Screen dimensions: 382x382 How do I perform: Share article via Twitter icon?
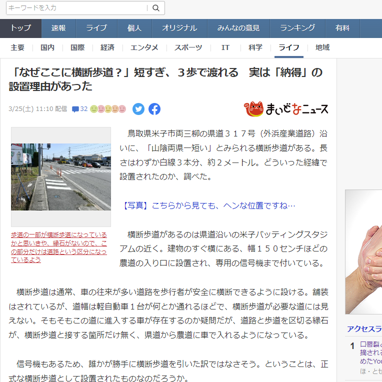click(x=138, y=109)
